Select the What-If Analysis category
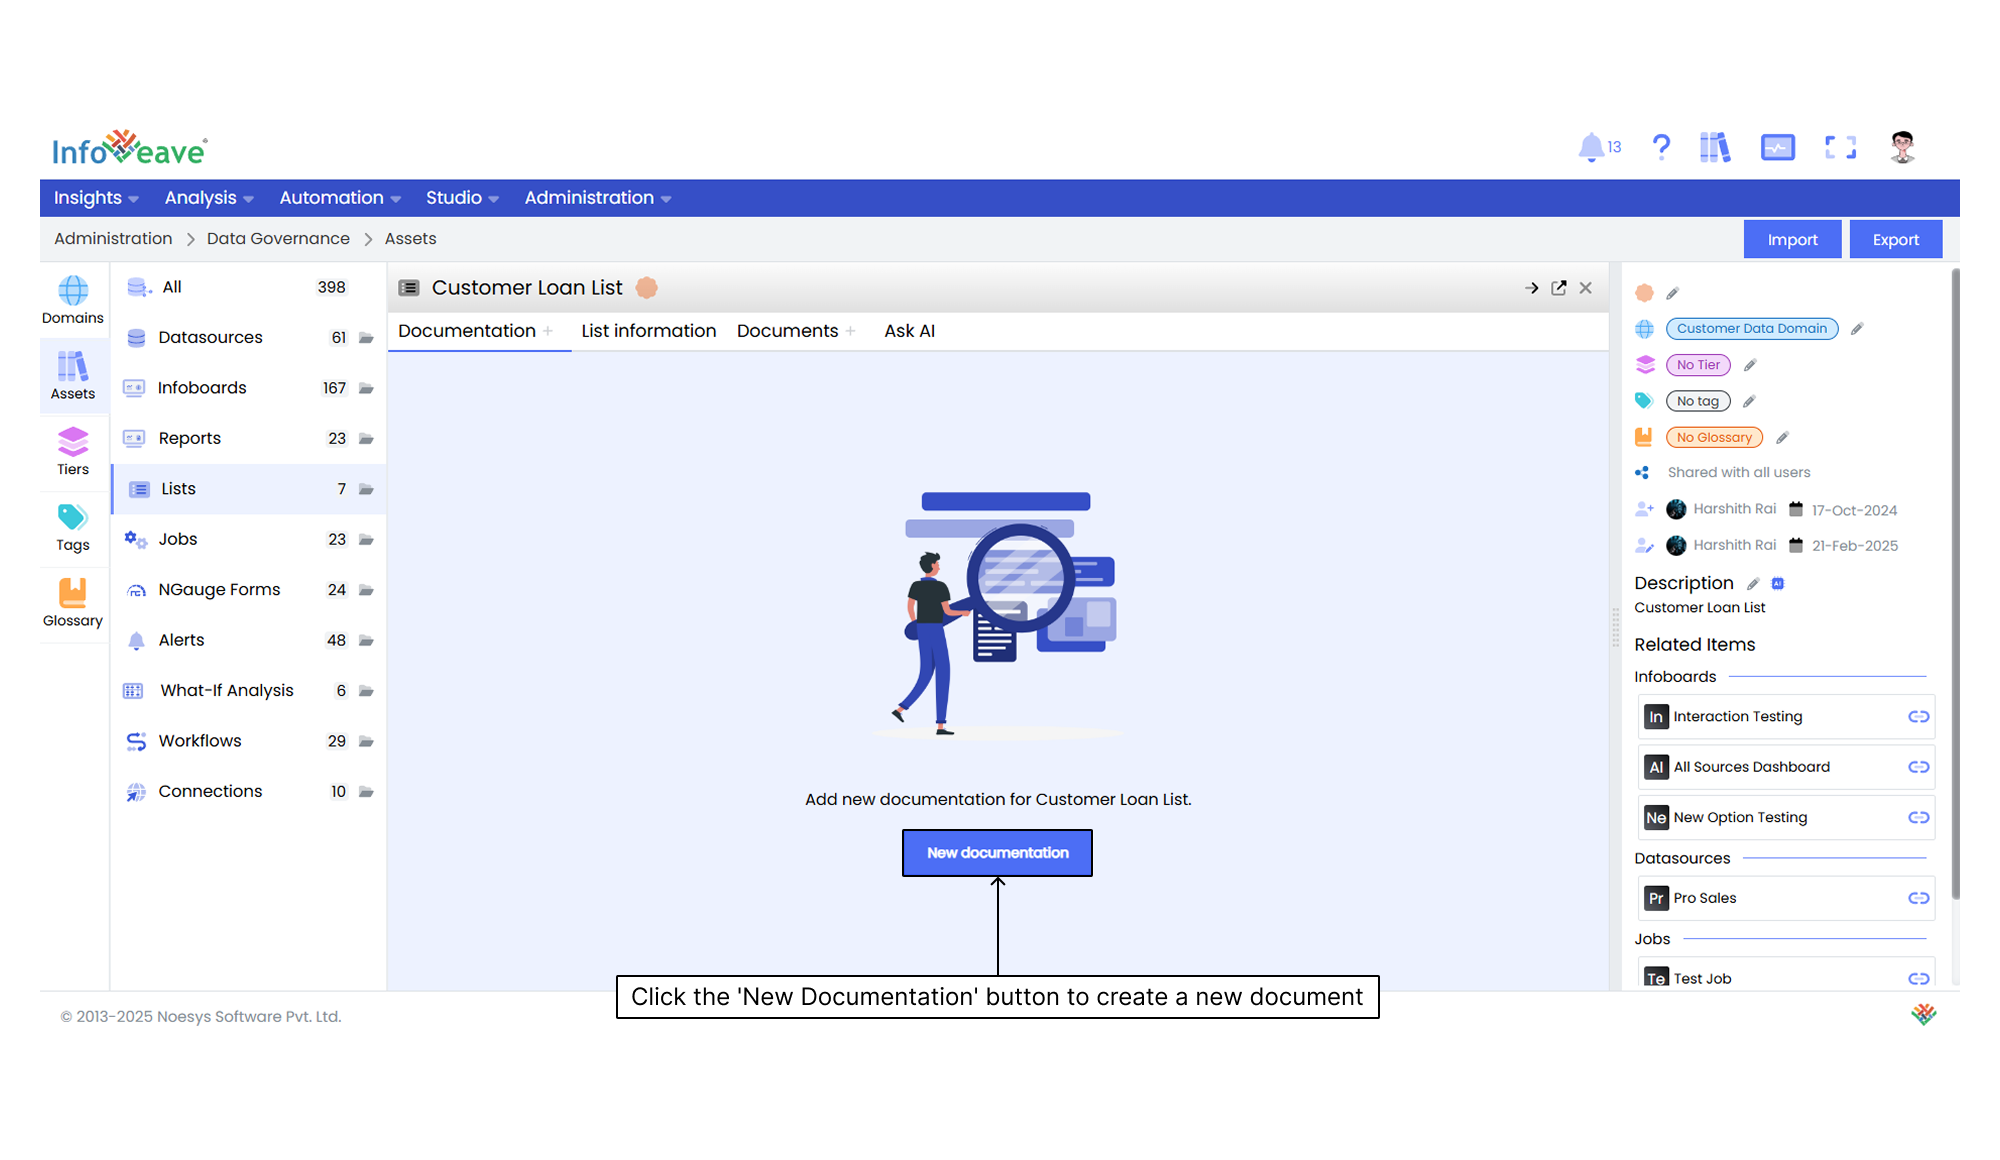 click(248, 691)
